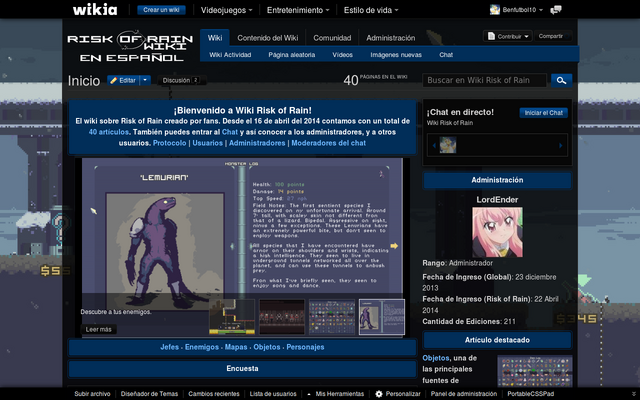
Task: Click the Personalizar gear icon
Action: (379, 394)
